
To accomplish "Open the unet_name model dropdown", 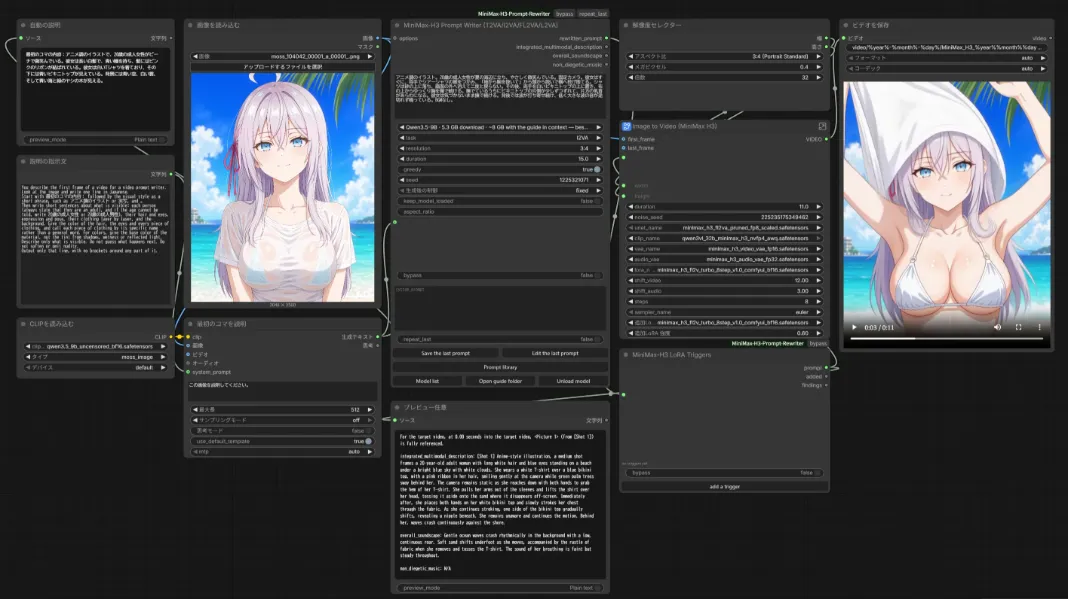I will click(724, 228).
